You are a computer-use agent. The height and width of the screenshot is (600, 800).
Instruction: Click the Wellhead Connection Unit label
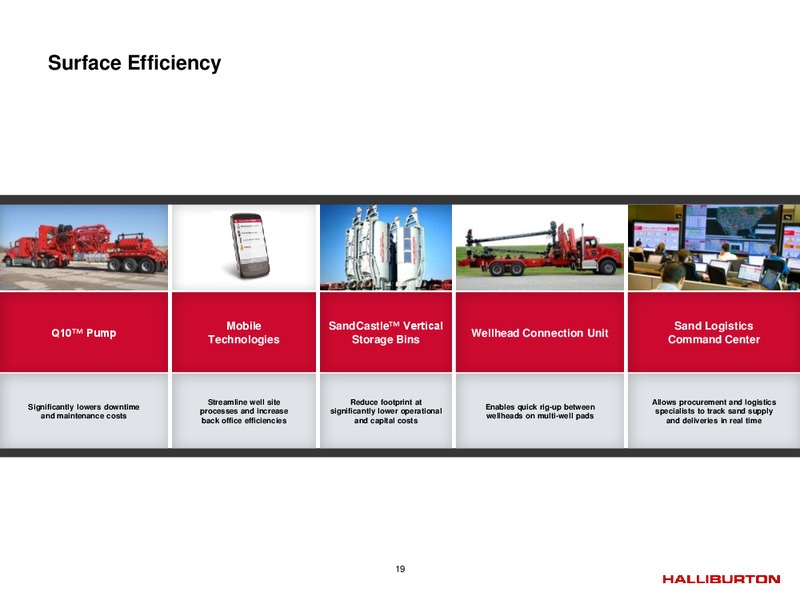click(x=540, y=333)
